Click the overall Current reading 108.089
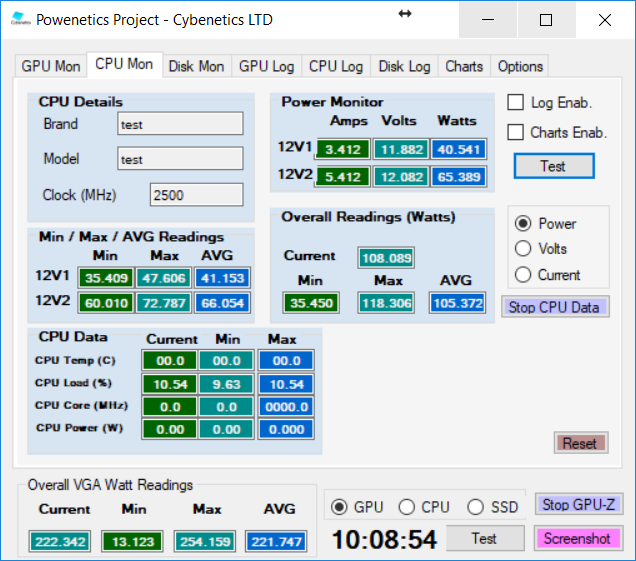636x561 pixels. (x=387, y=258)
